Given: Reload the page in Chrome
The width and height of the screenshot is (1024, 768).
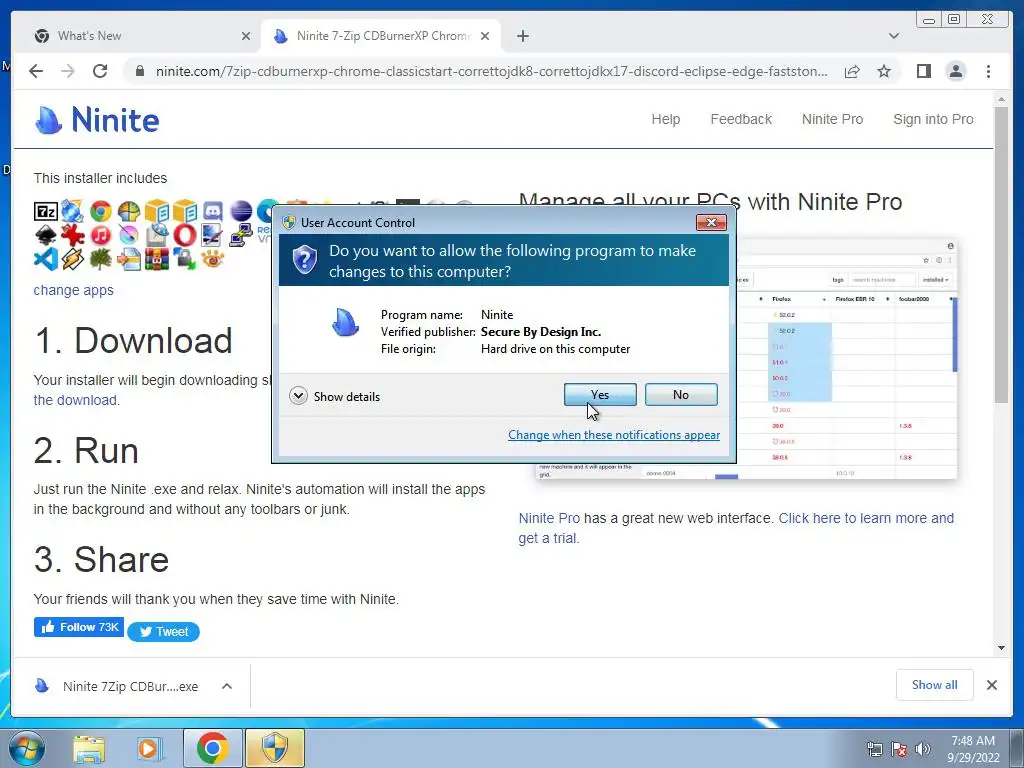Looking at the screenshot, I should coord(100,71).
